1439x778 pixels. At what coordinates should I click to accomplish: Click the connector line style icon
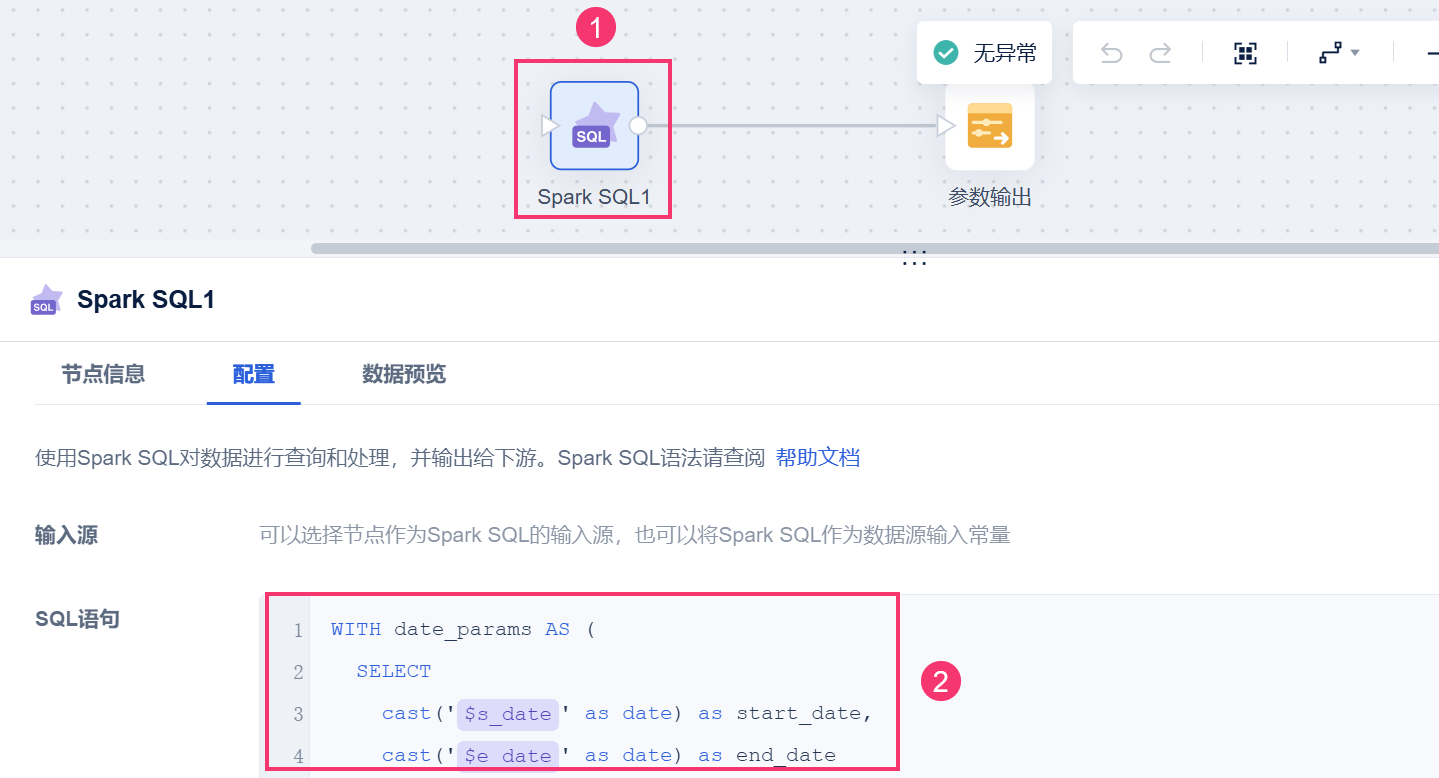click(1330, 54)
